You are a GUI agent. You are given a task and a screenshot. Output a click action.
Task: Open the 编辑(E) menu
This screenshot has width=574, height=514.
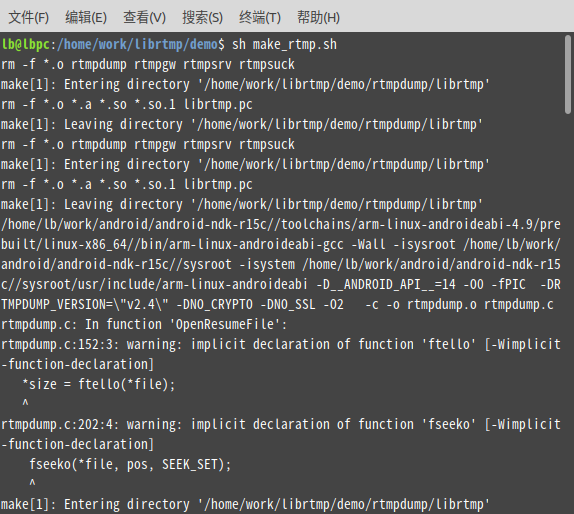point(86,18)
